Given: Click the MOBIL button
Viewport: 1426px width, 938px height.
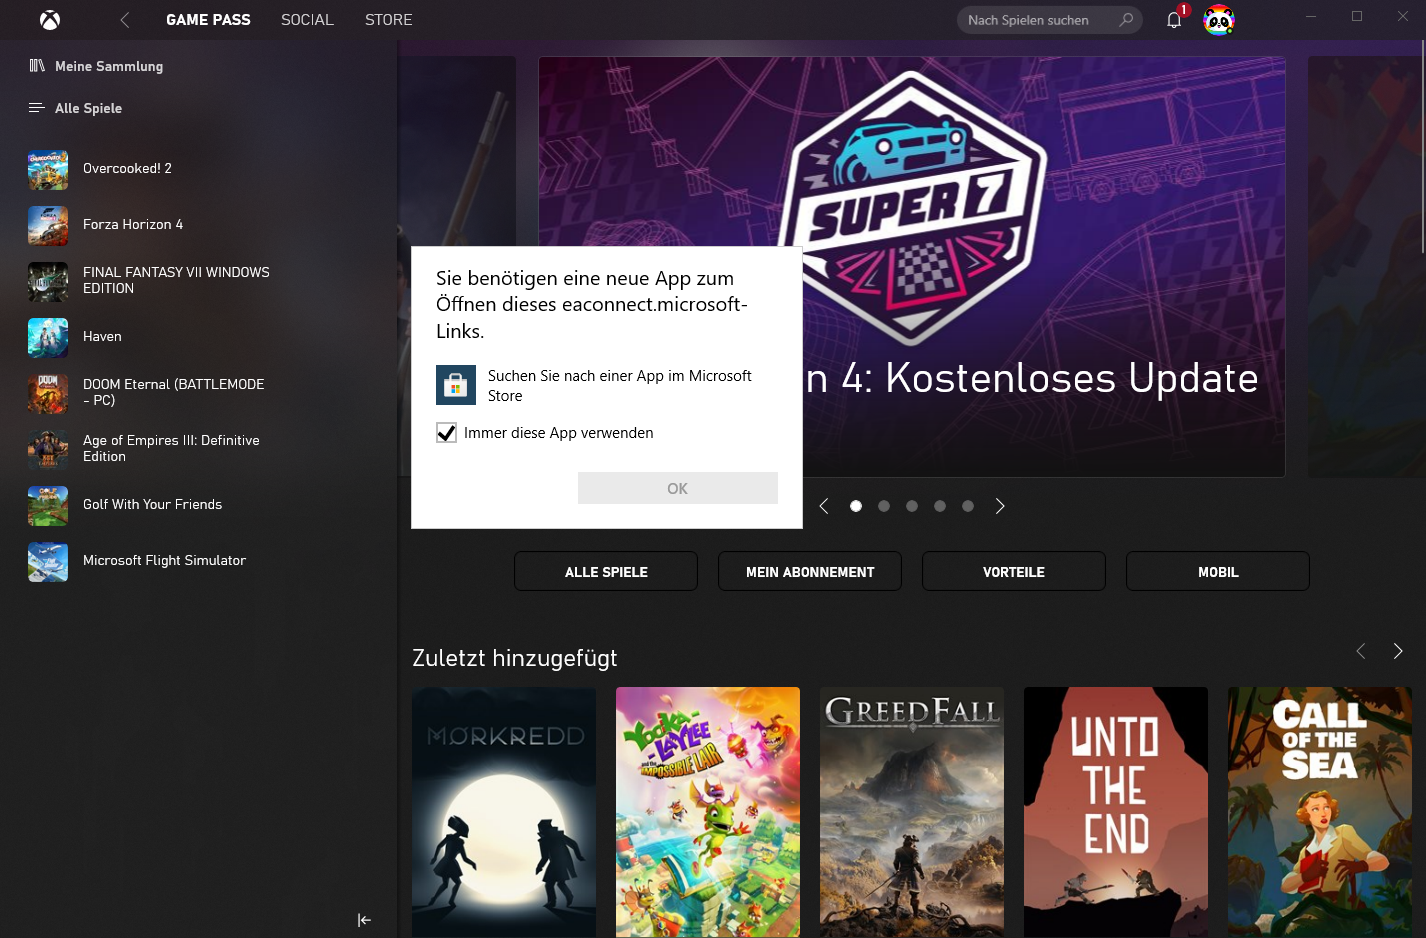Looking at the screenshot, I should coord(1218,571).
